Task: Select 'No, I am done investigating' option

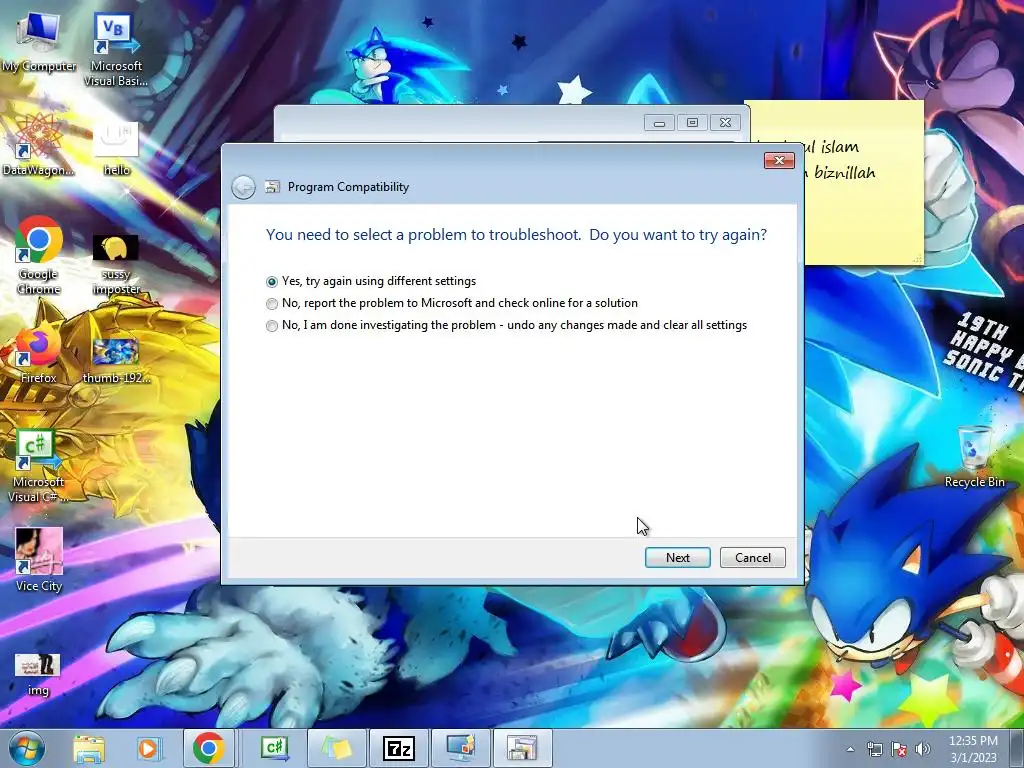Action: (x=507, y=325)
